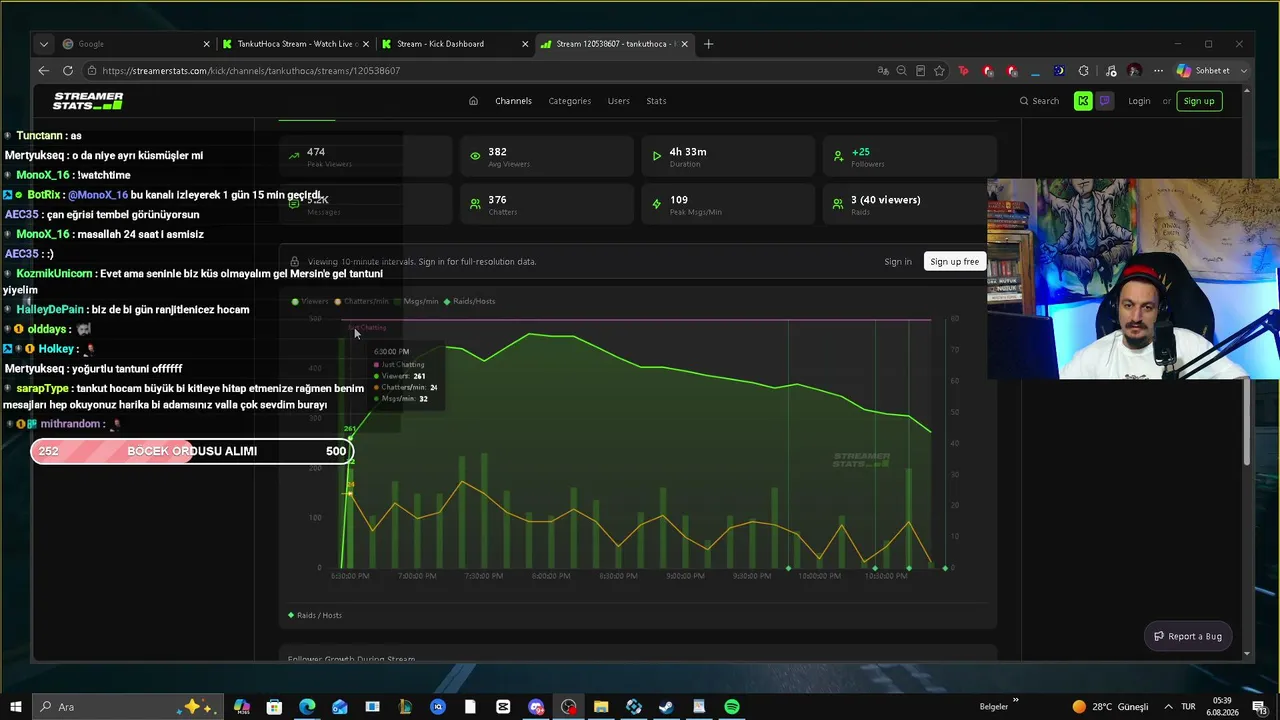The width and height of the screenshot is (1280, 720).
Task: Click the StreamerStats logo
Action: click(x=88, y=101)
